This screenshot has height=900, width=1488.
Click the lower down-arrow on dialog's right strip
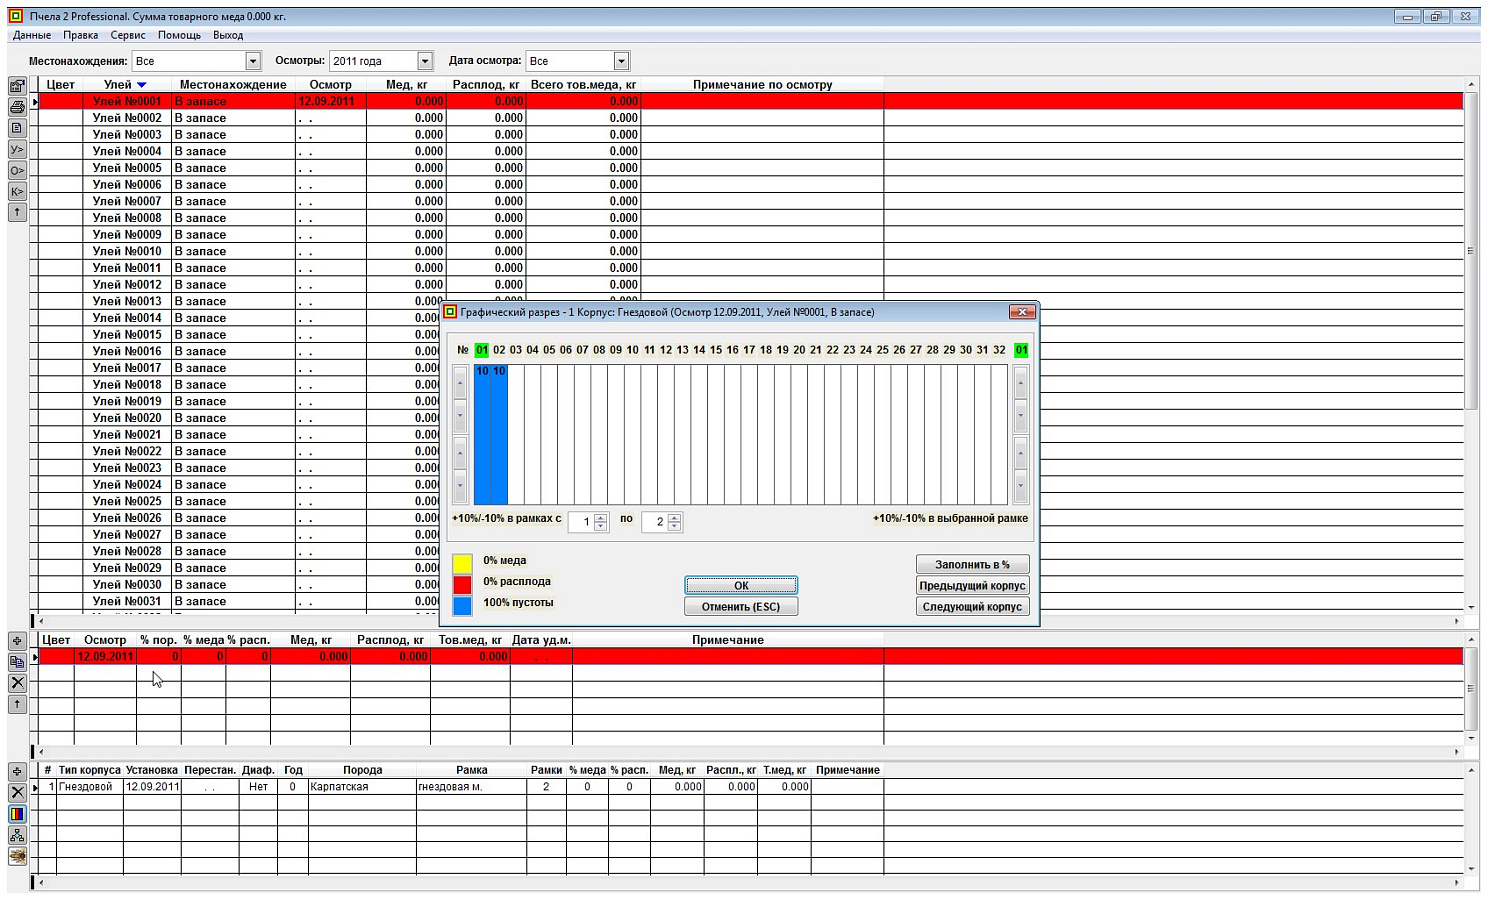(1021, 486)
